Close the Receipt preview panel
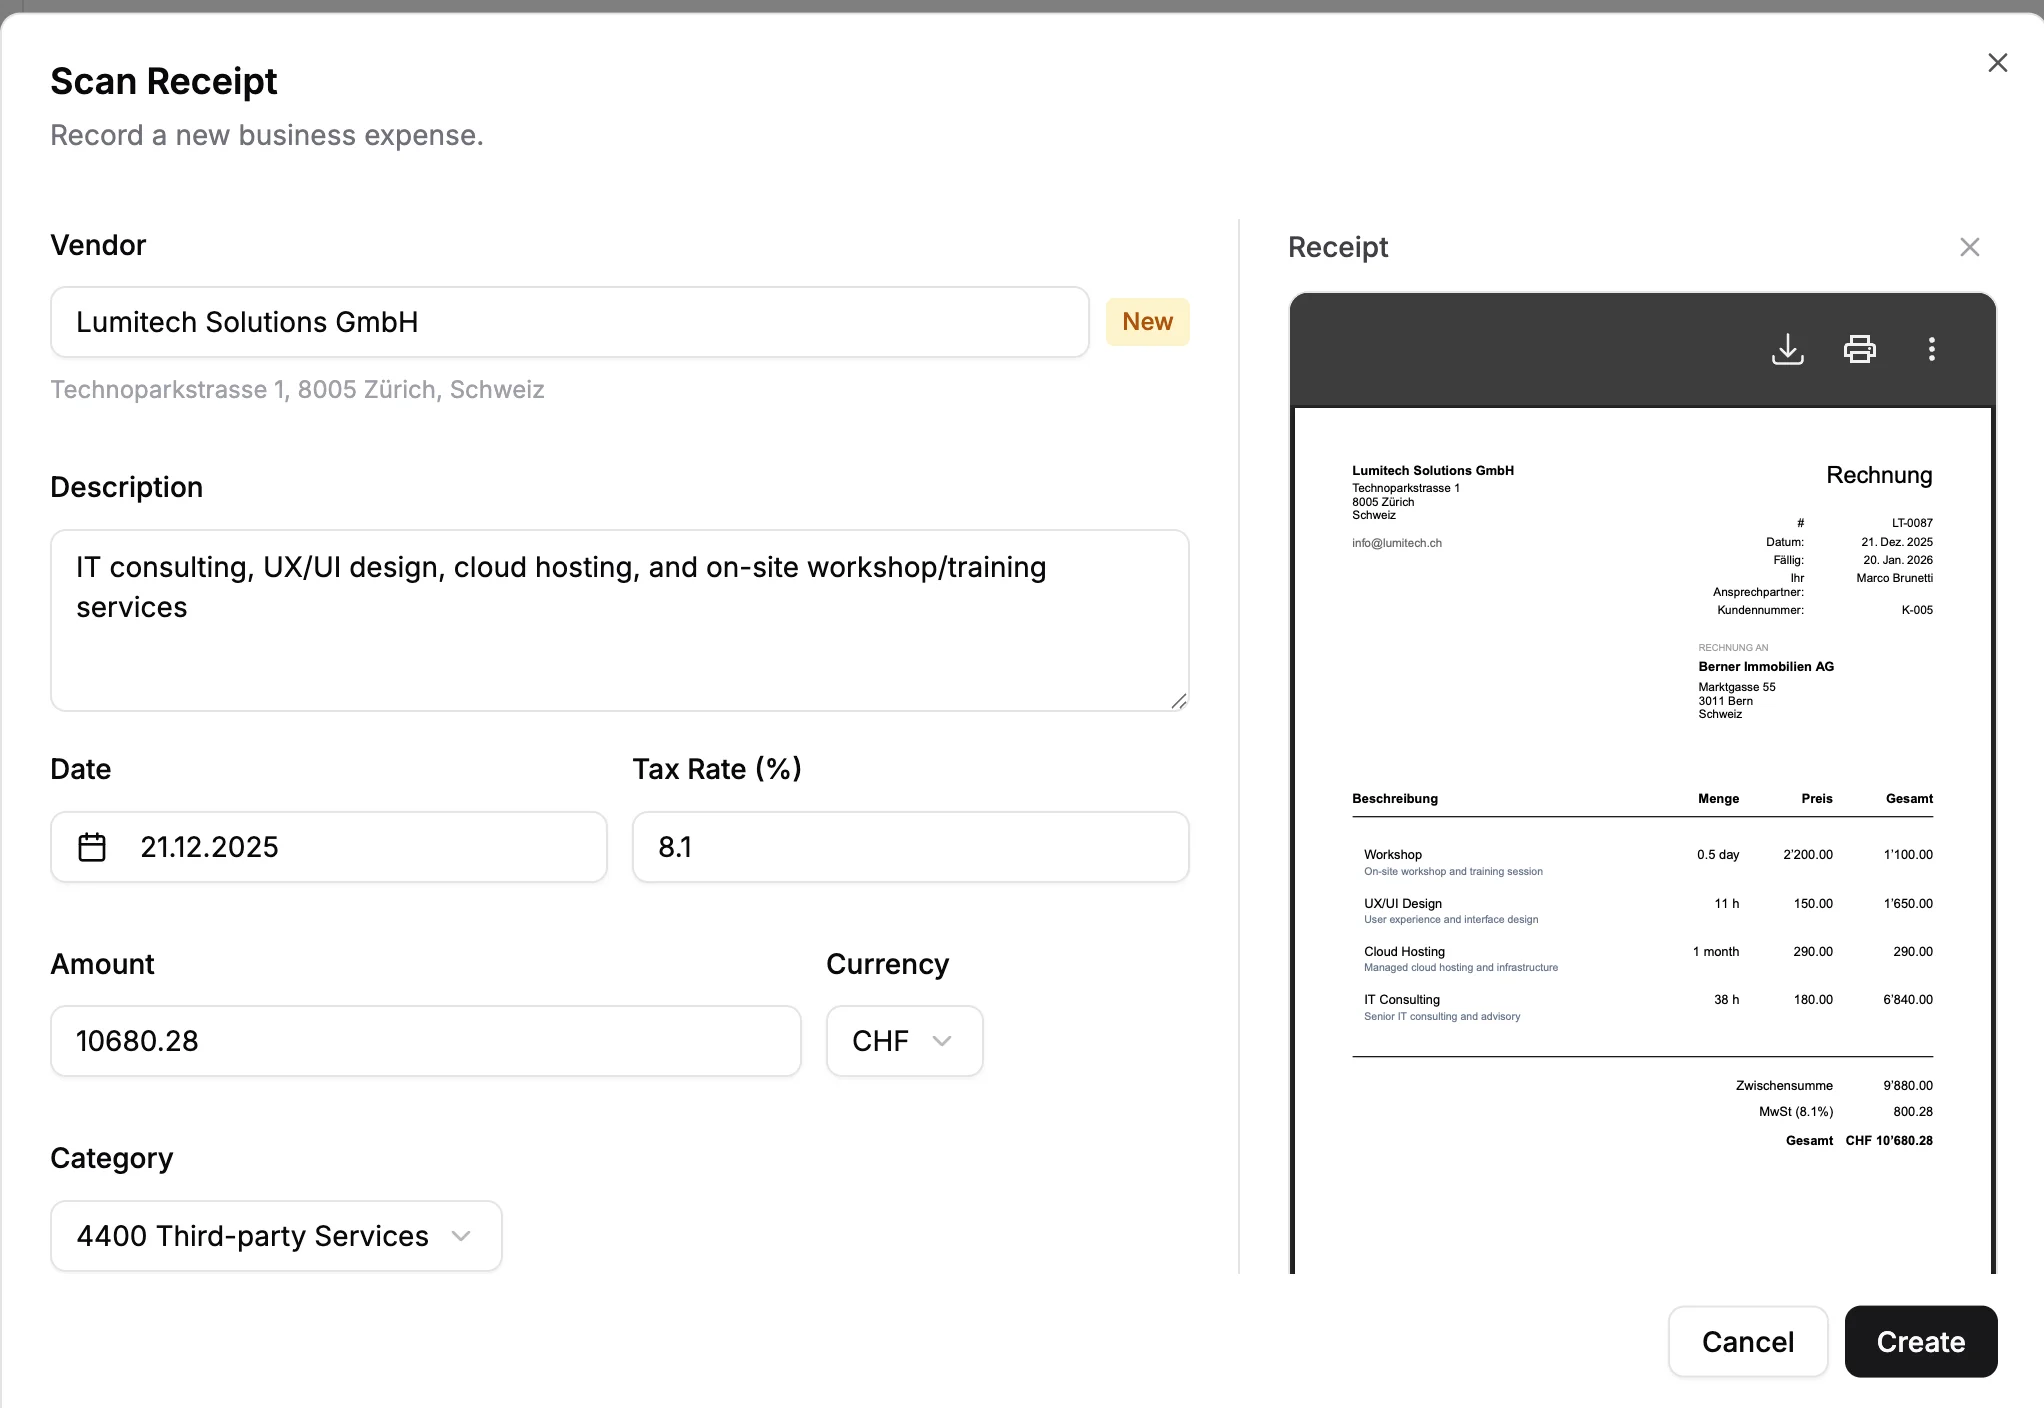The width and height of the screenshot is (2044, 1408). point(1969,246)
